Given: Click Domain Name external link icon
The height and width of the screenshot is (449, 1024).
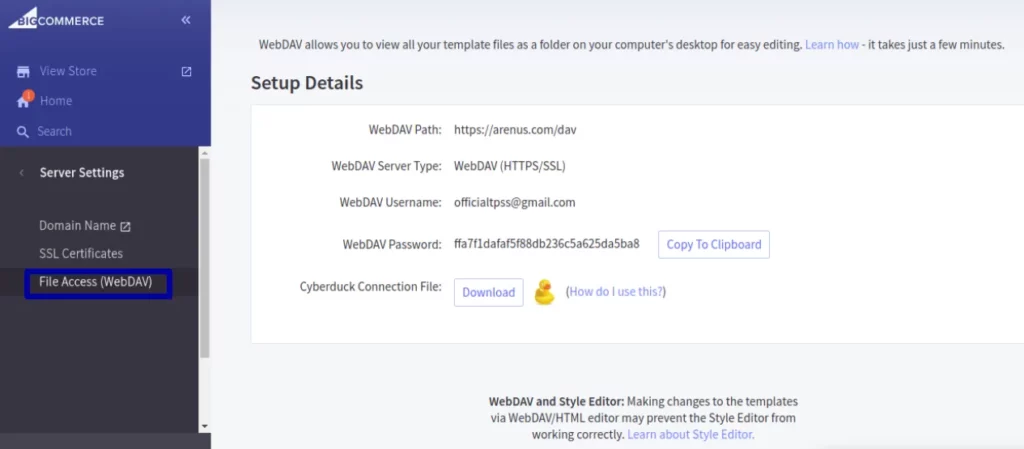Looking at the screenshot, I should [x=125, y=226].
